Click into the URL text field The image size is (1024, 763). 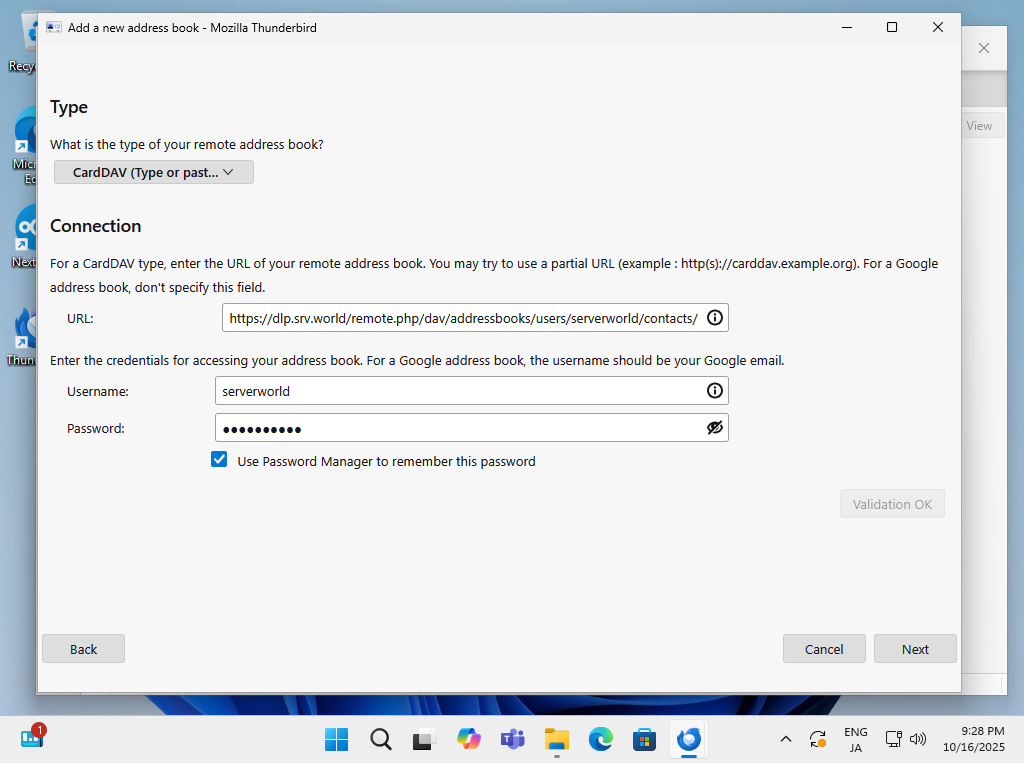tap(462, 318)
